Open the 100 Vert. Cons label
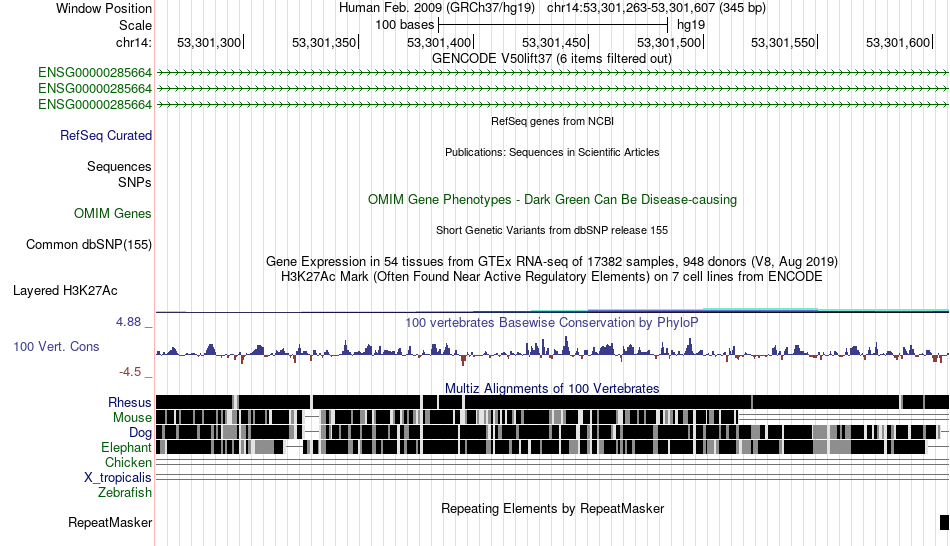 56,347
